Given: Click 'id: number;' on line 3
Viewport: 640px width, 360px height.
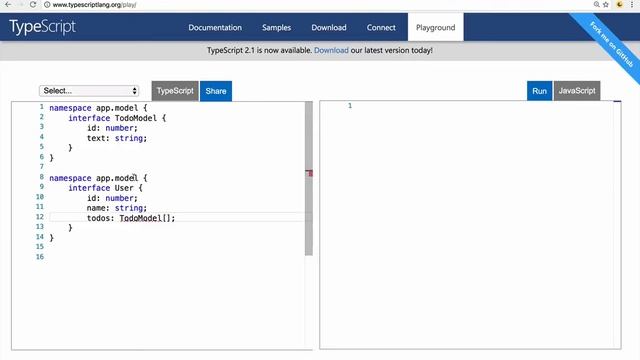Looking at the screenshot, I should 112,128.
